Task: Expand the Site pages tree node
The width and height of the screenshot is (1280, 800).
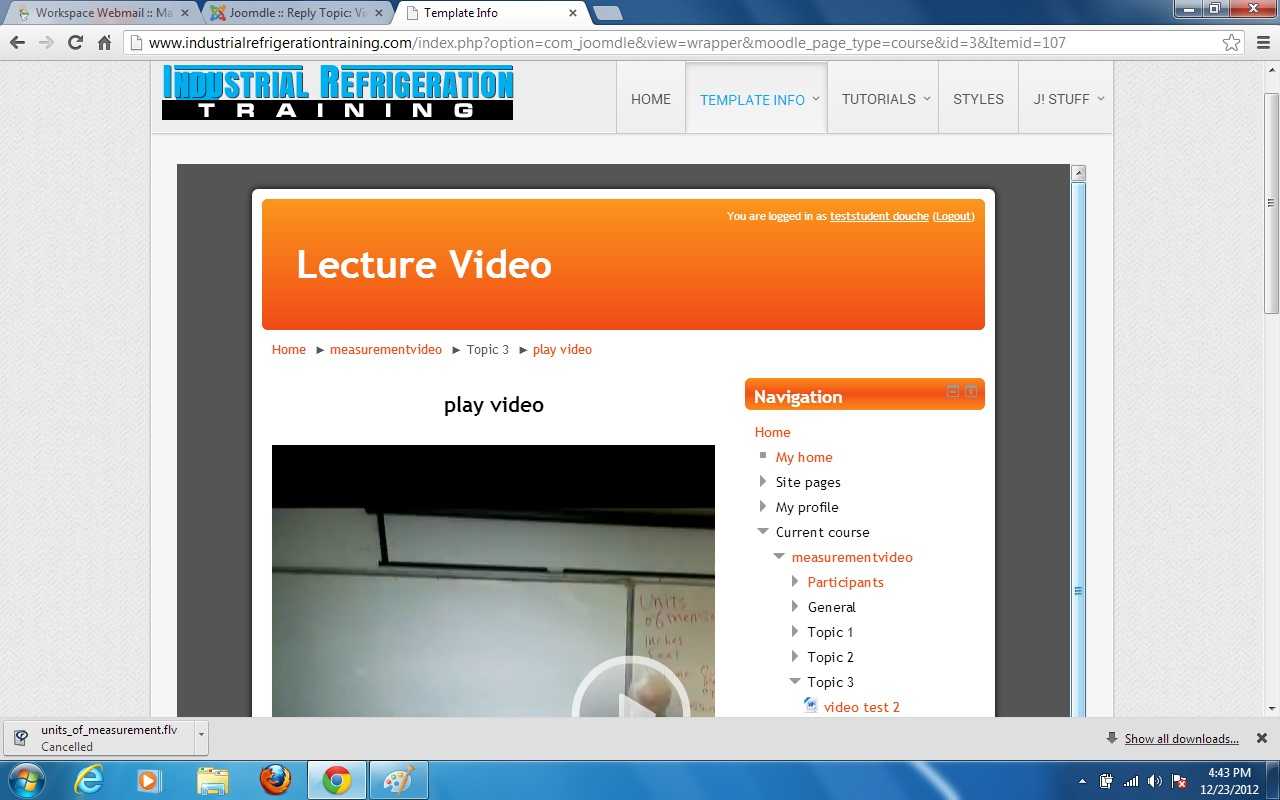Action: [763, 482]
